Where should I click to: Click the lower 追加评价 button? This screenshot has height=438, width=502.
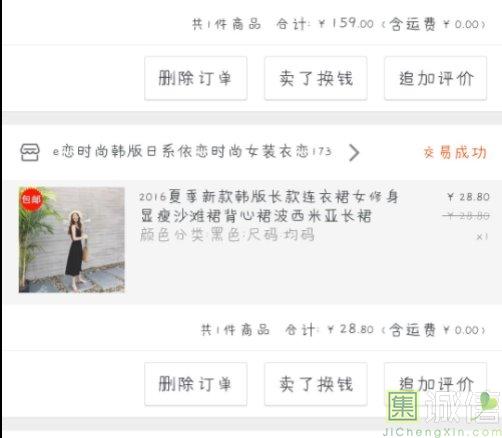[x=435, y=384]
